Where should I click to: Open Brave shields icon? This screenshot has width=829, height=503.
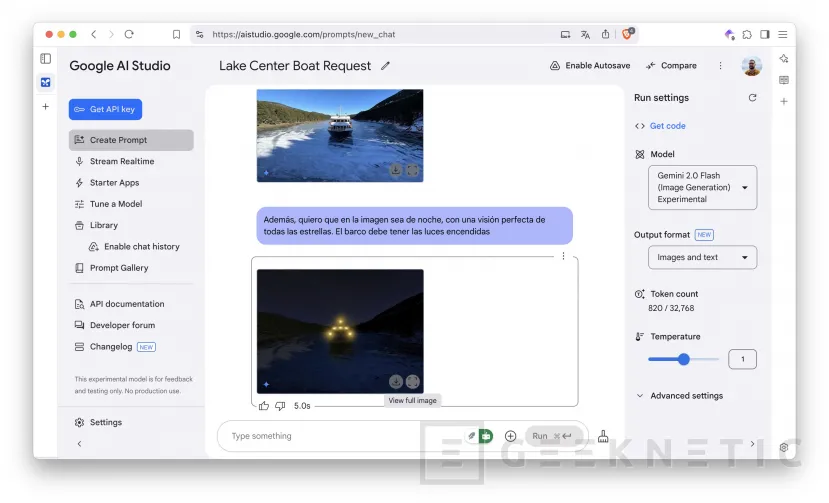pyautogui.click(x=628, y=34)
